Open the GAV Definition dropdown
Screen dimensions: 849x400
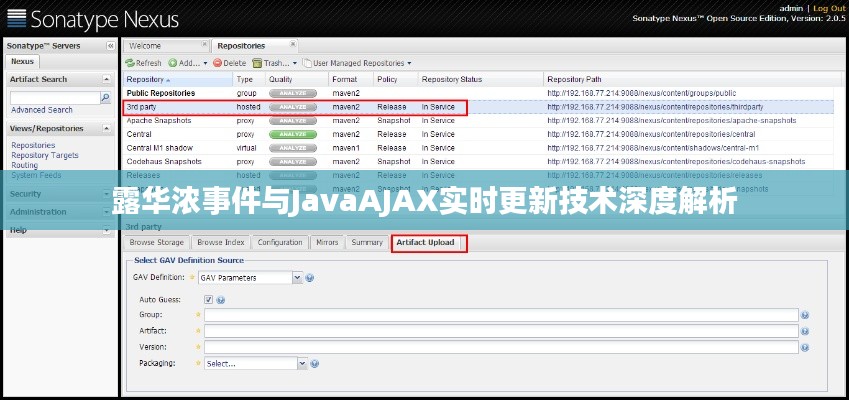297,278
